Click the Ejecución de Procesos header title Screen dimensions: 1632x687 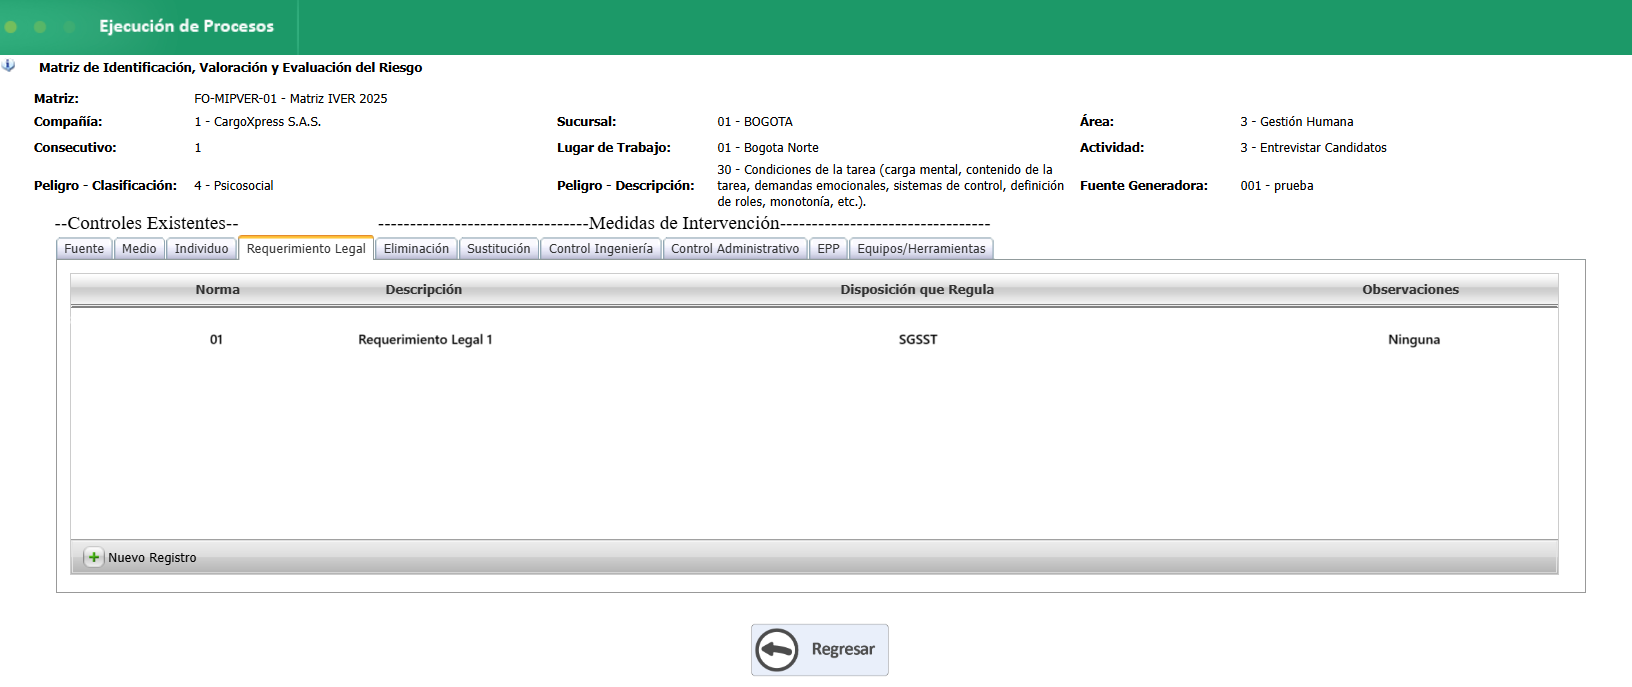coord(186,26)
